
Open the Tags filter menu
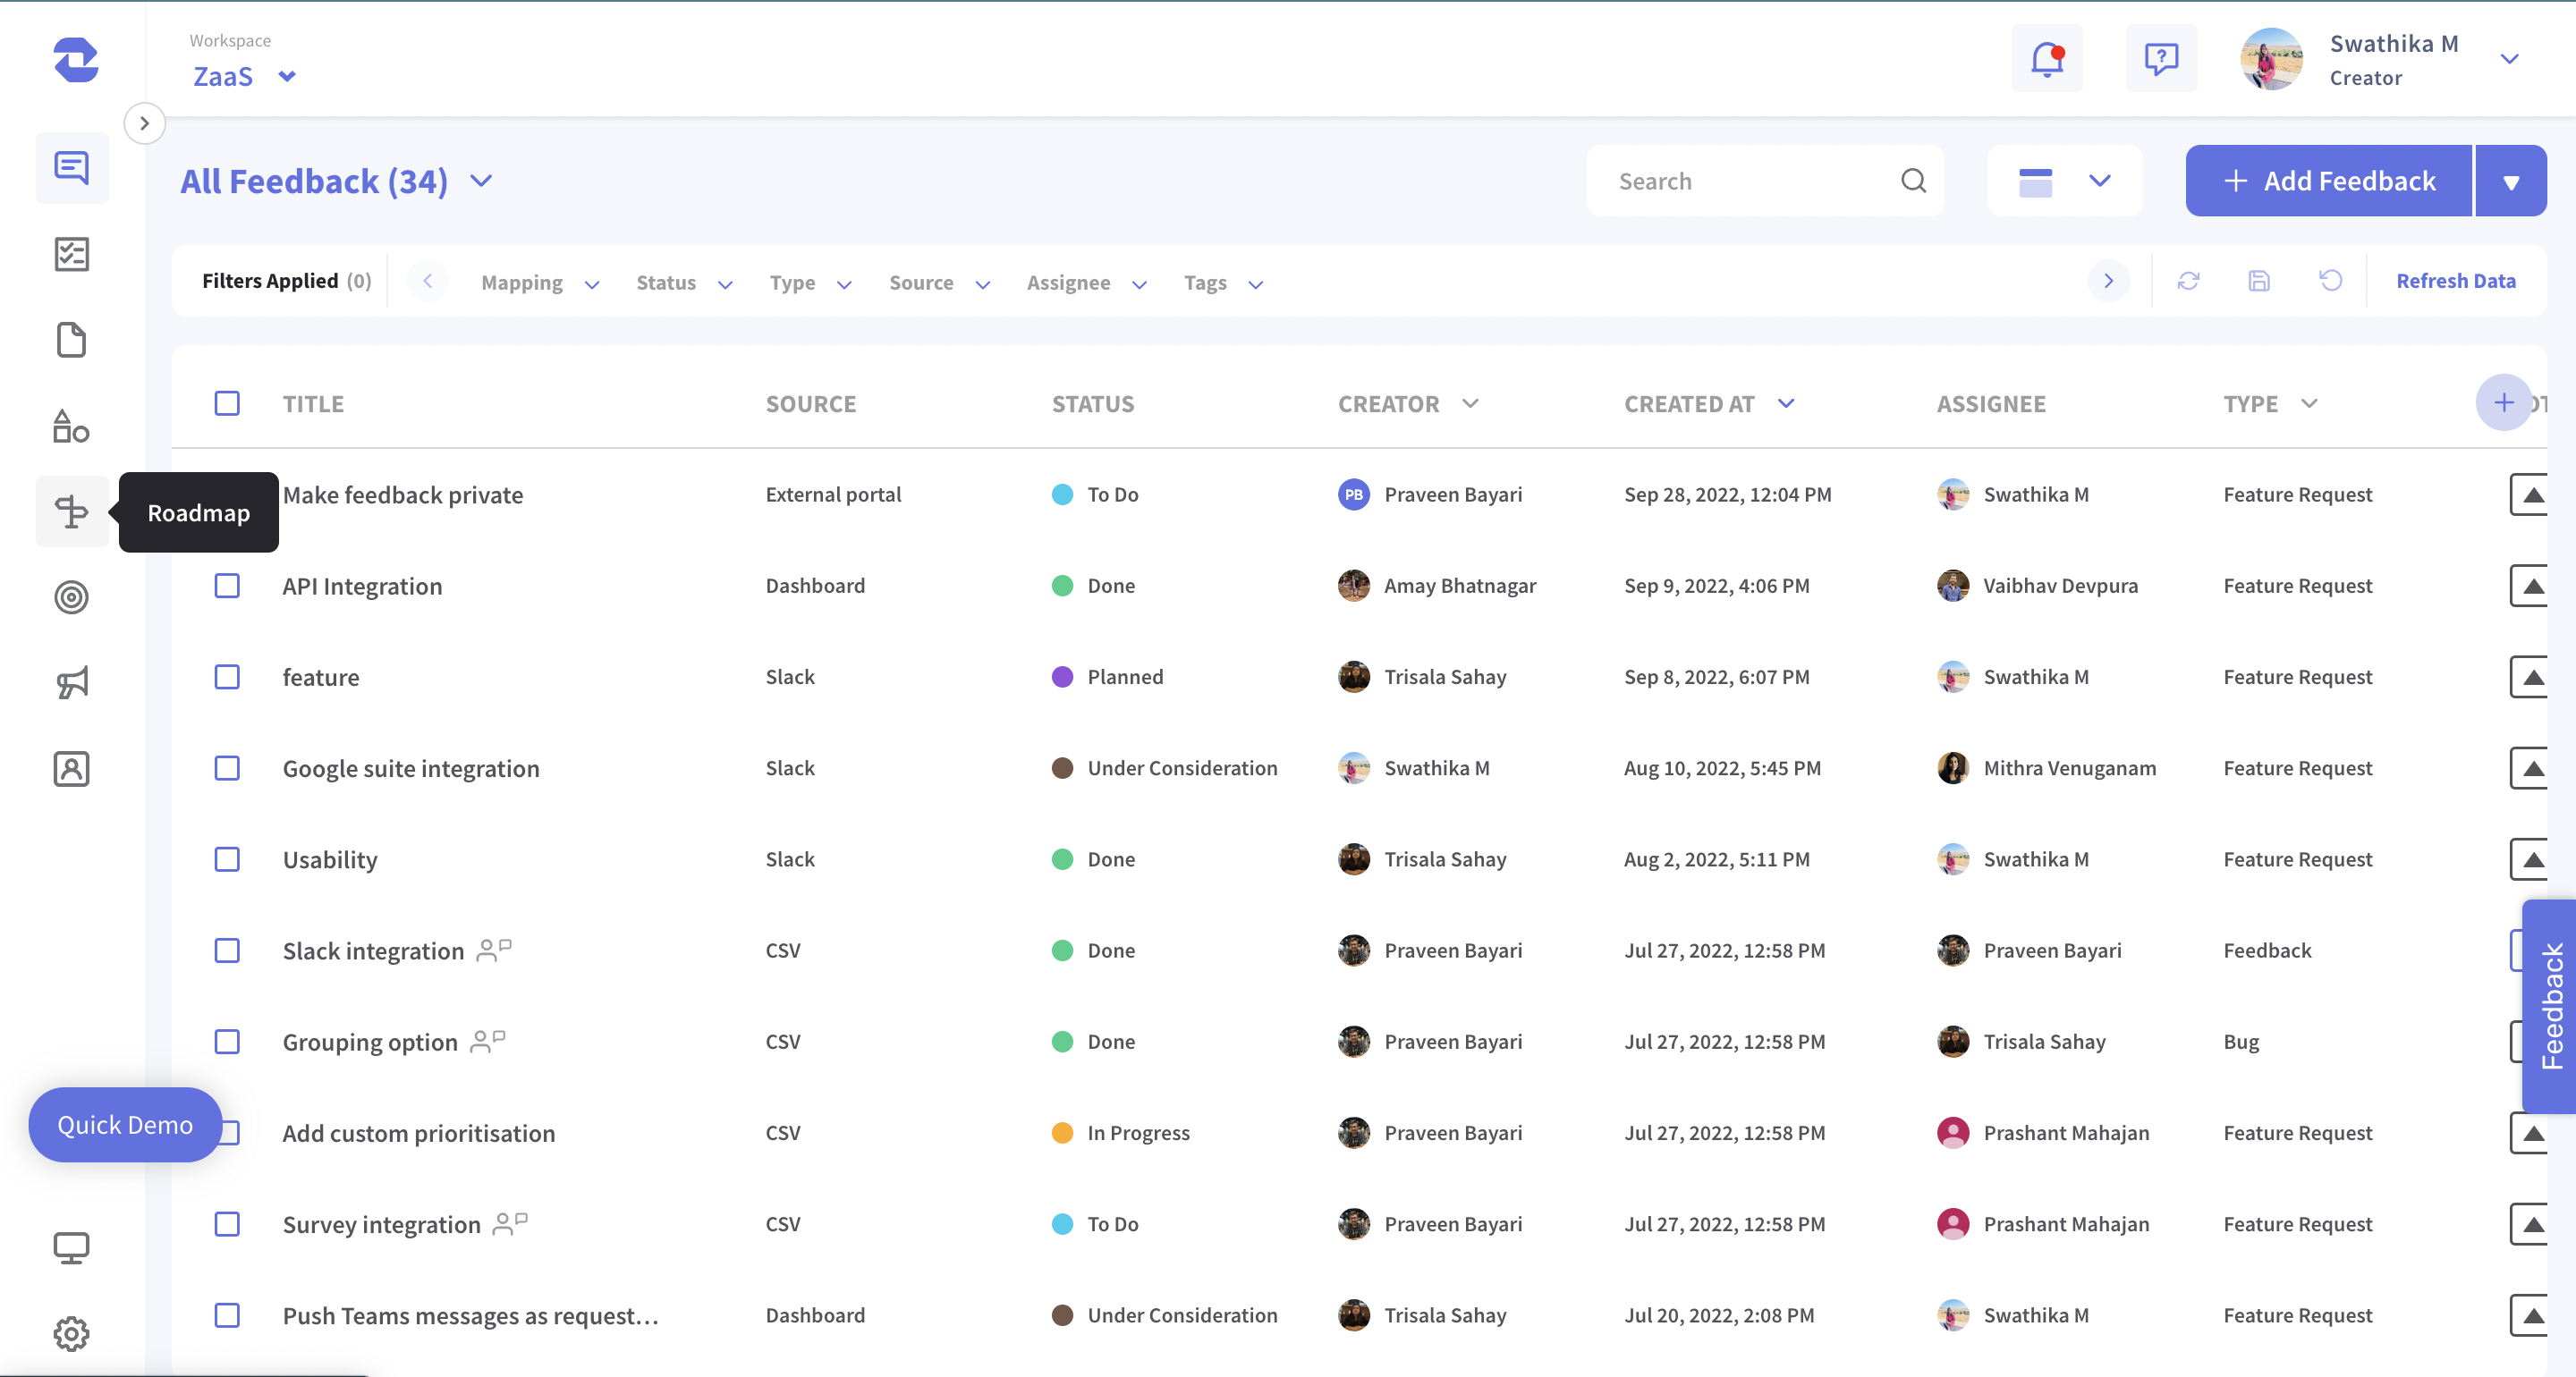(1222, 283)
